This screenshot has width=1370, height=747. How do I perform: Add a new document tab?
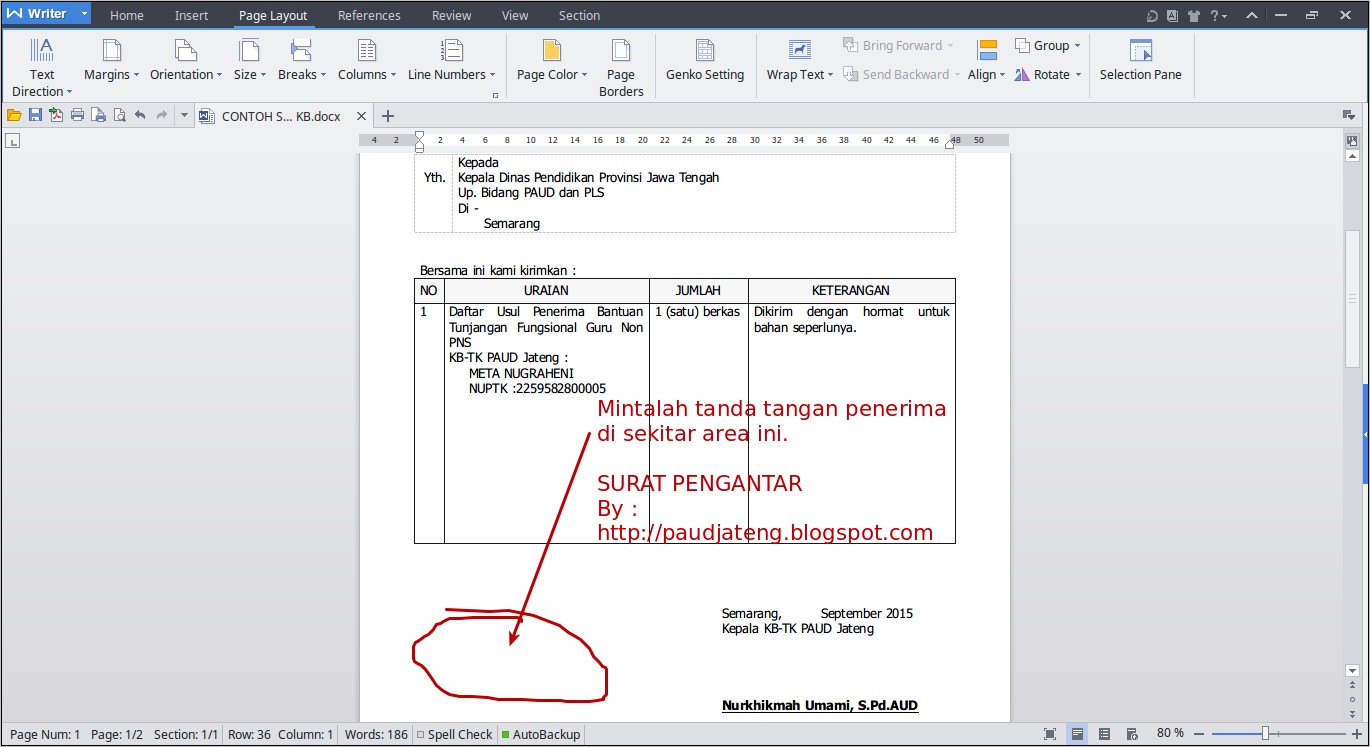[388, 116]
